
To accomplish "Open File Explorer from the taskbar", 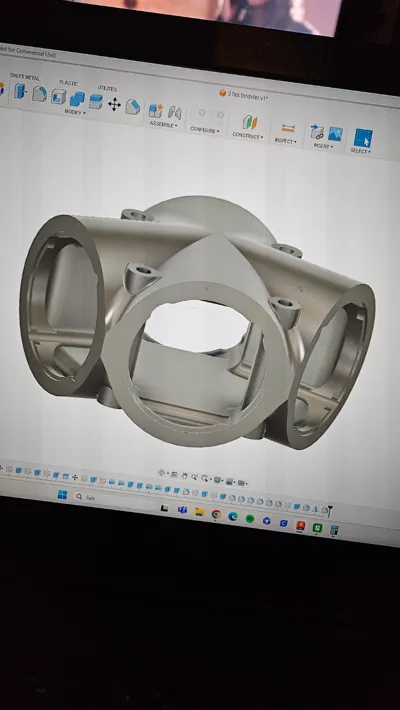I will 199,512.
